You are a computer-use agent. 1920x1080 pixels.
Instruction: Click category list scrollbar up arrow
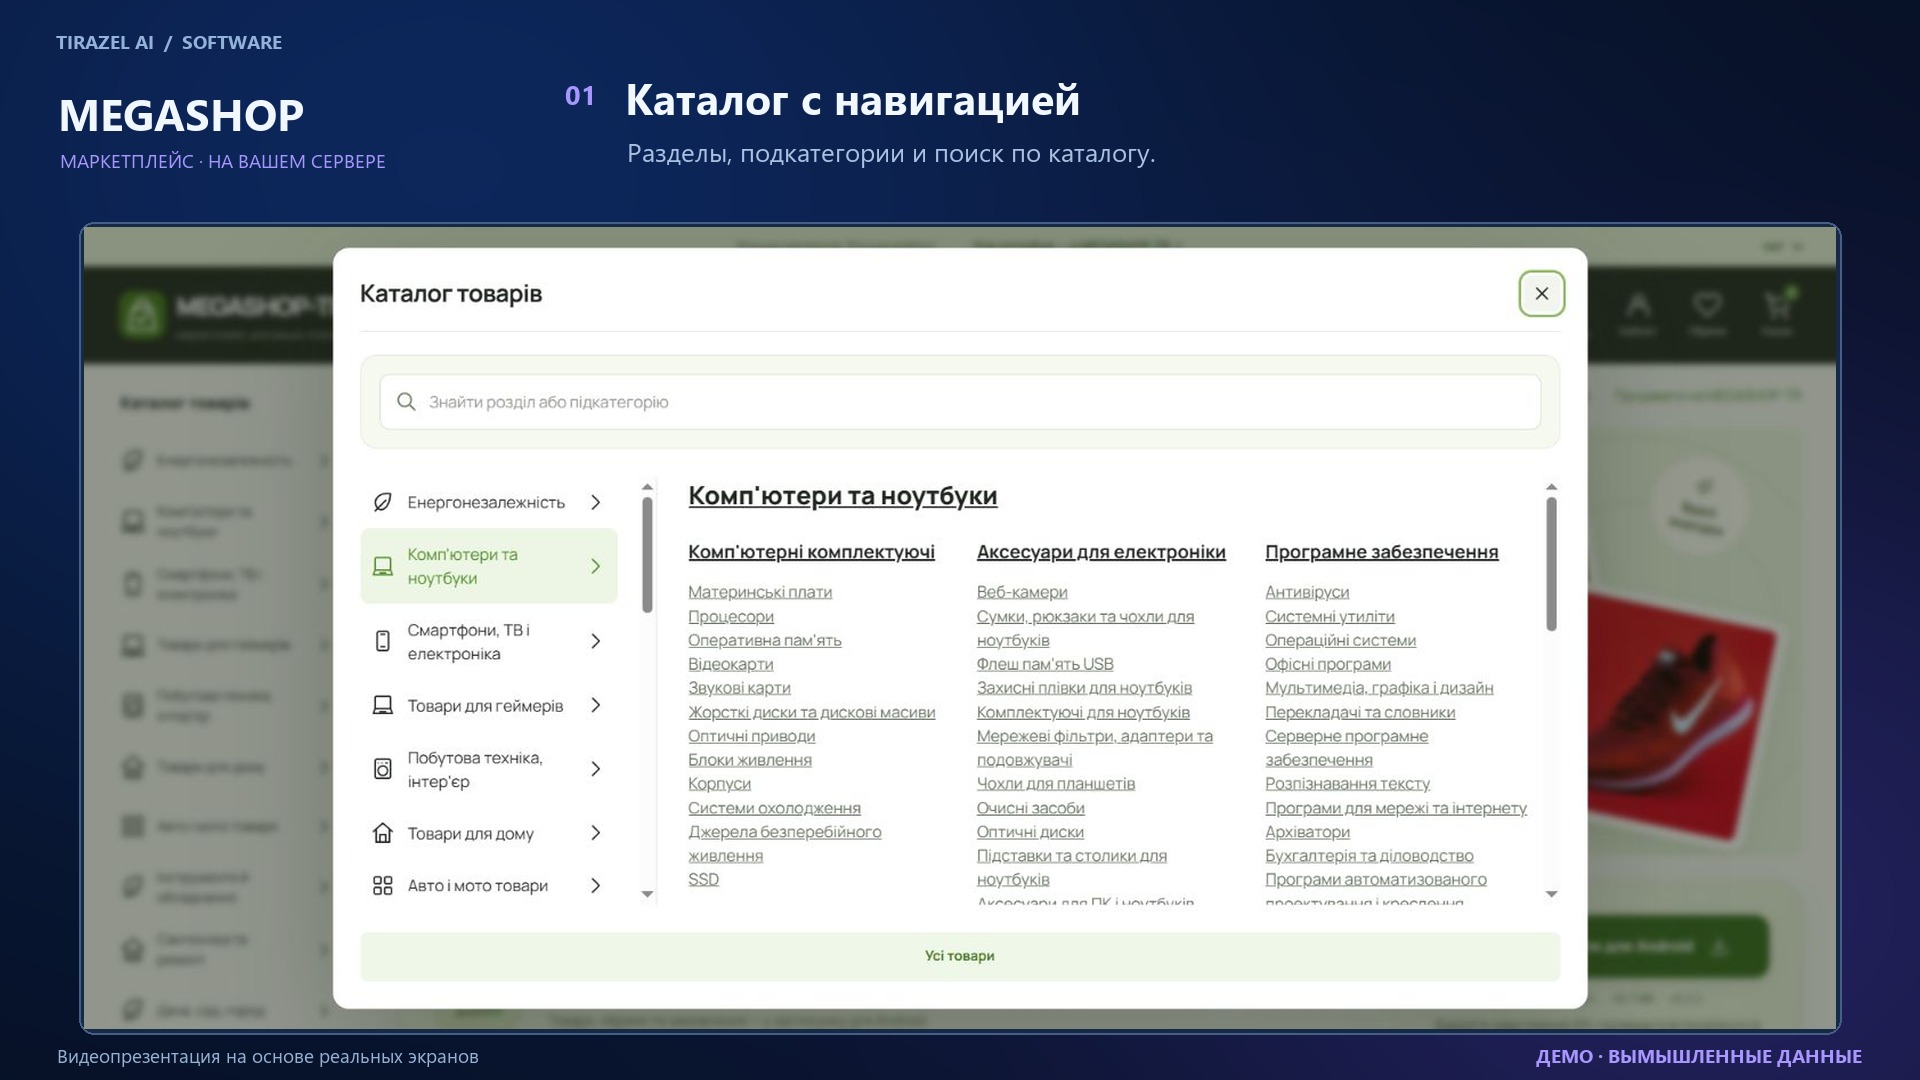click(x=647, y=487)
